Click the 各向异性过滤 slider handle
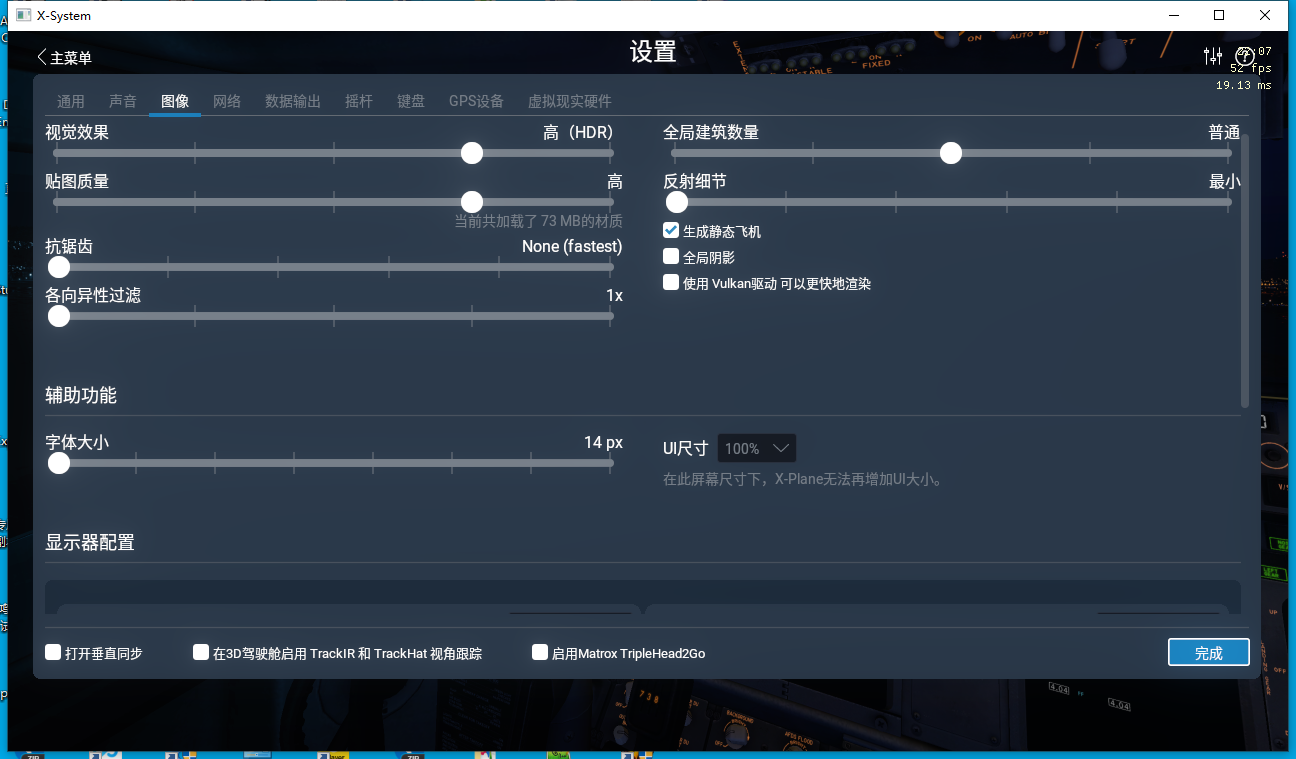Screen dimensions: 1296x759 (x=59, y=316)
